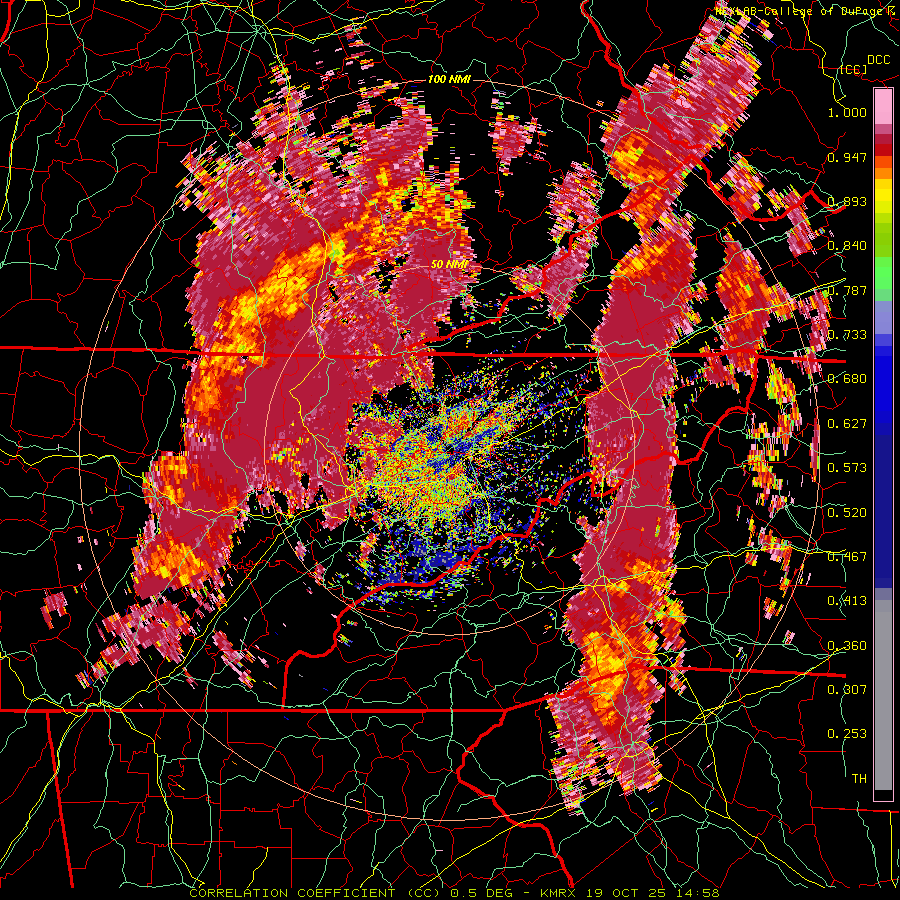Click the 100 NMI range ring label
The height and width of the screenshot is (900, 900).
click(x=449, y=79)
